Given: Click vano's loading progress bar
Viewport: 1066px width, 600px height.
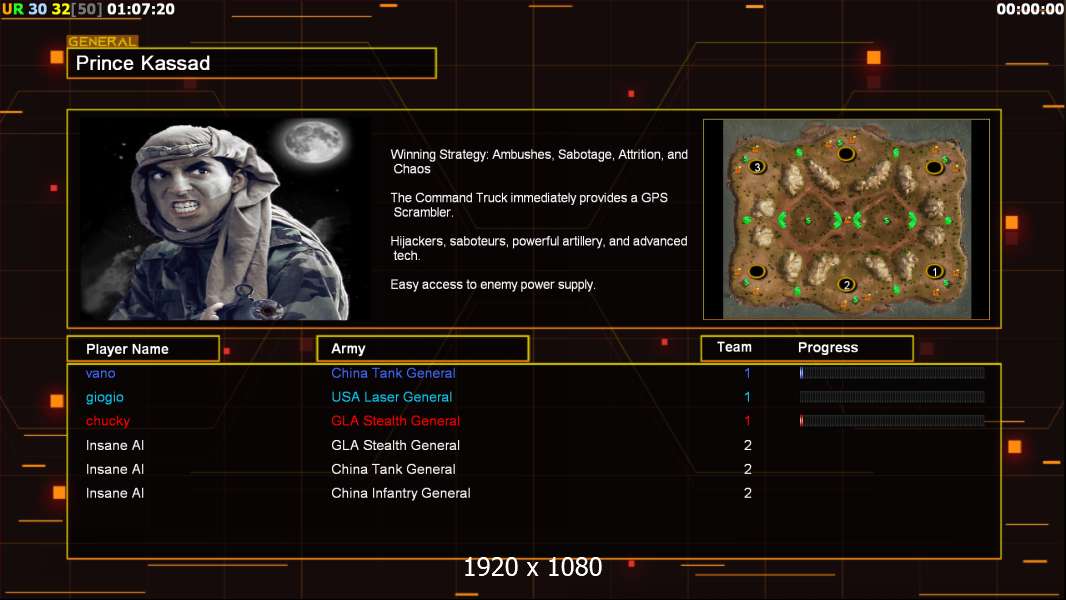Looking at the screenshot, I should tap(892, 372).
